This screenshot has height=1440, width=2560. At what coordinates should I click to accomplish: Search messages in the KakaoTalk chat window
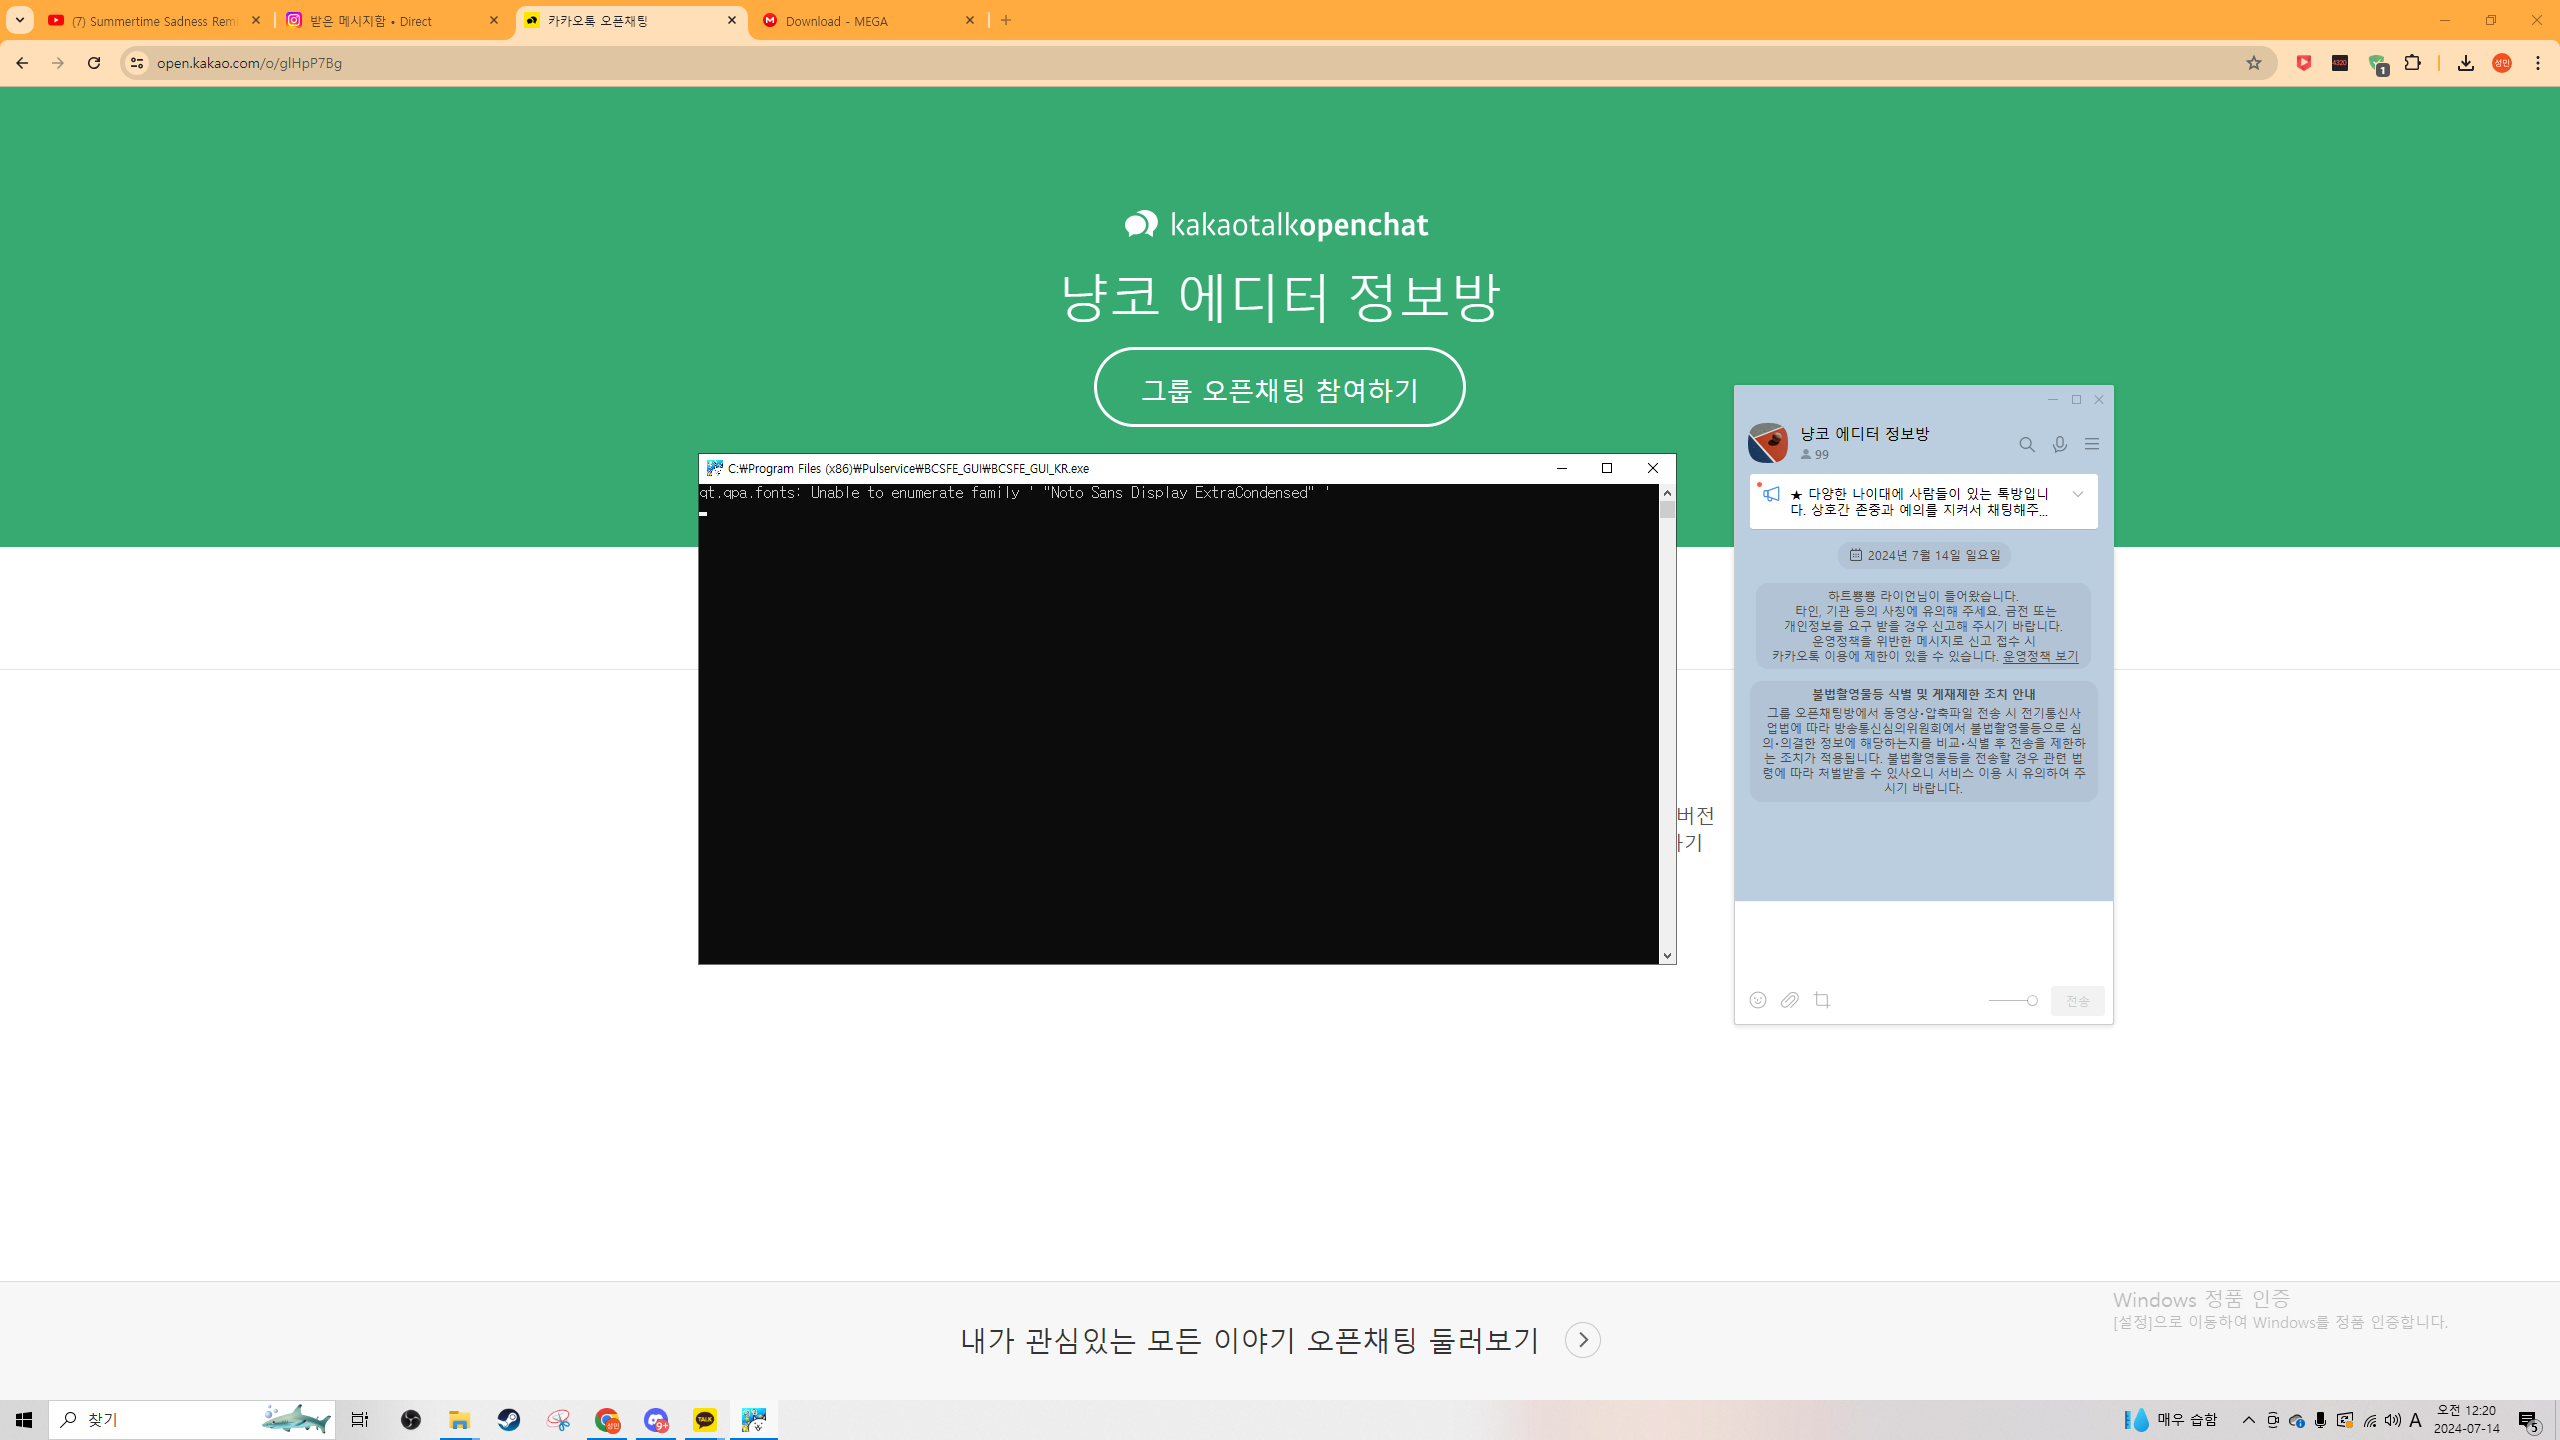[x=2027, y=445]
